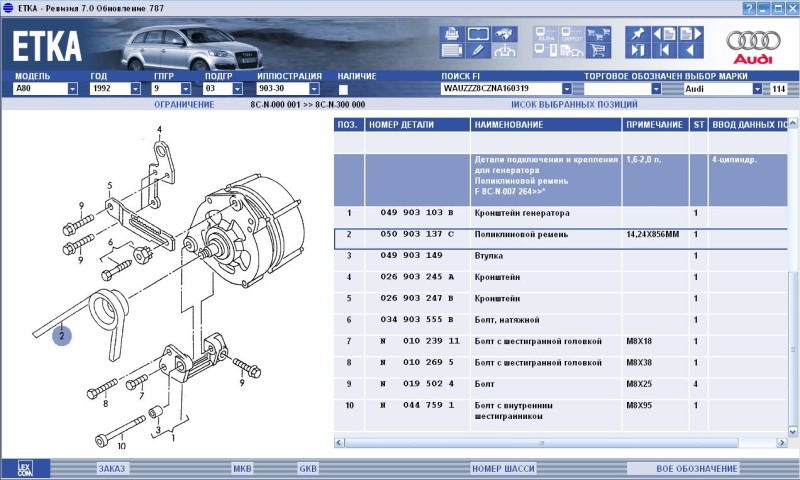Click the scroll up arrow of parts table
Screen dimensions: 800x480
click(x=793, y=123)
